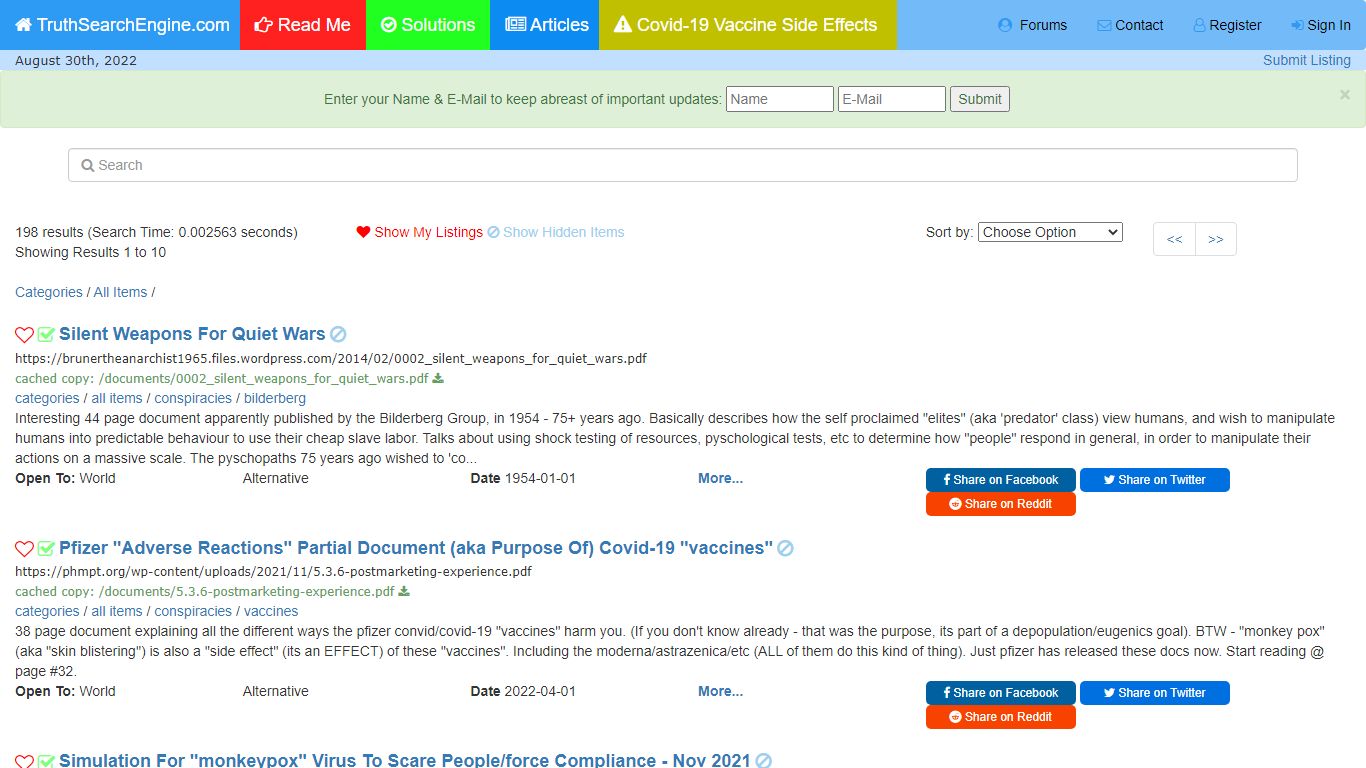Share Silent Weapons listing on Facebook
The image size is (1366, 768).
[x=1001, y=480]
